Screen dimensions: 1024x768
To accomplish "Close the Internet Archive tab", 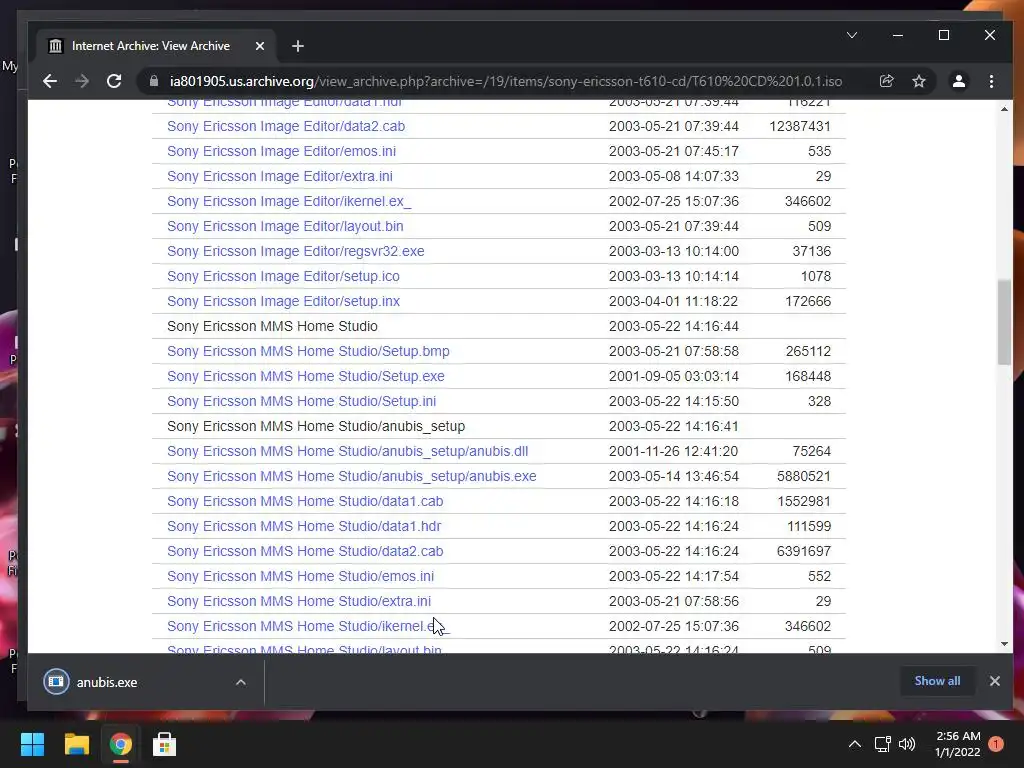I will pos(260,46).
